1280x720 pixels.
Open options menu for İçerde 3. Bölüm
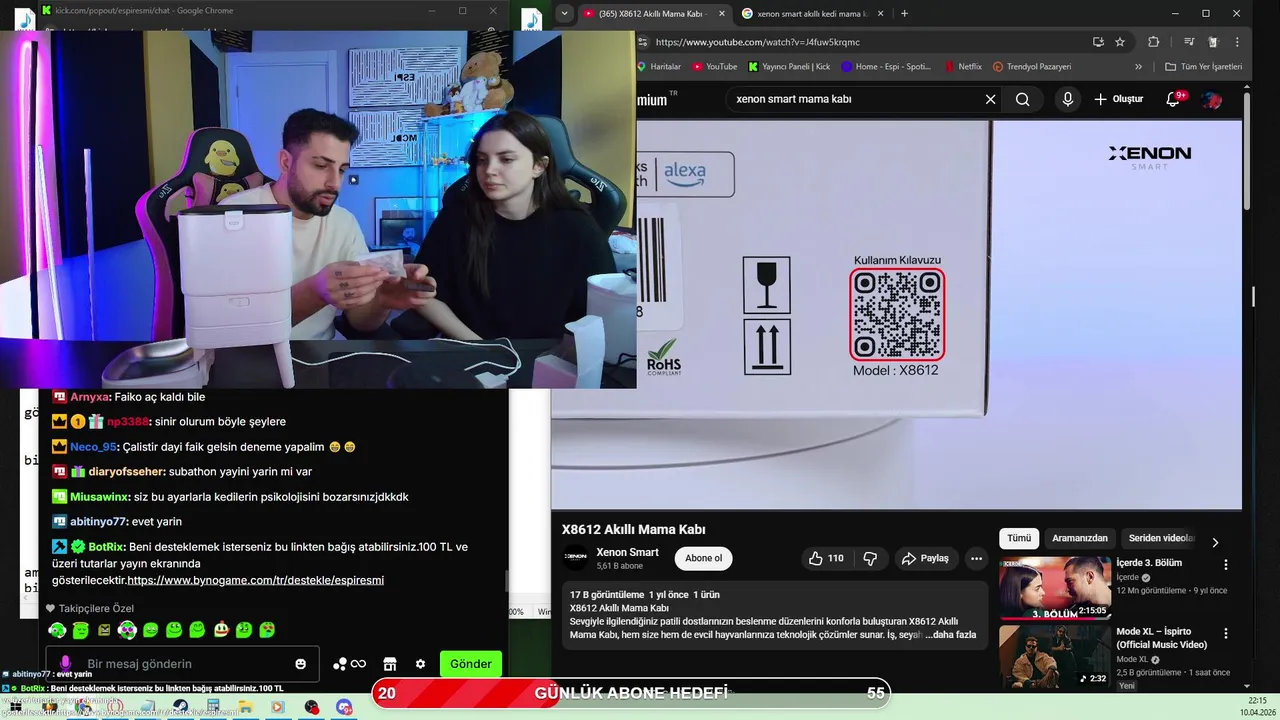1225,564
